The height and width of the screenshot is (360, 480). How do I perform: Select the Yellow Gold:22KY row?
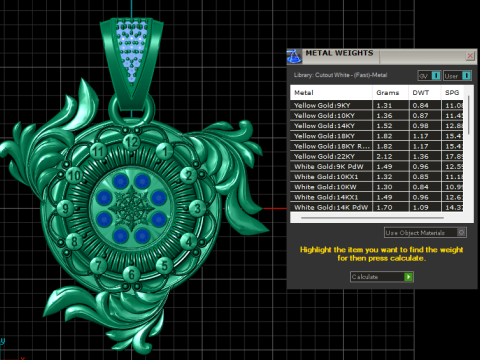tap(377, 156)
